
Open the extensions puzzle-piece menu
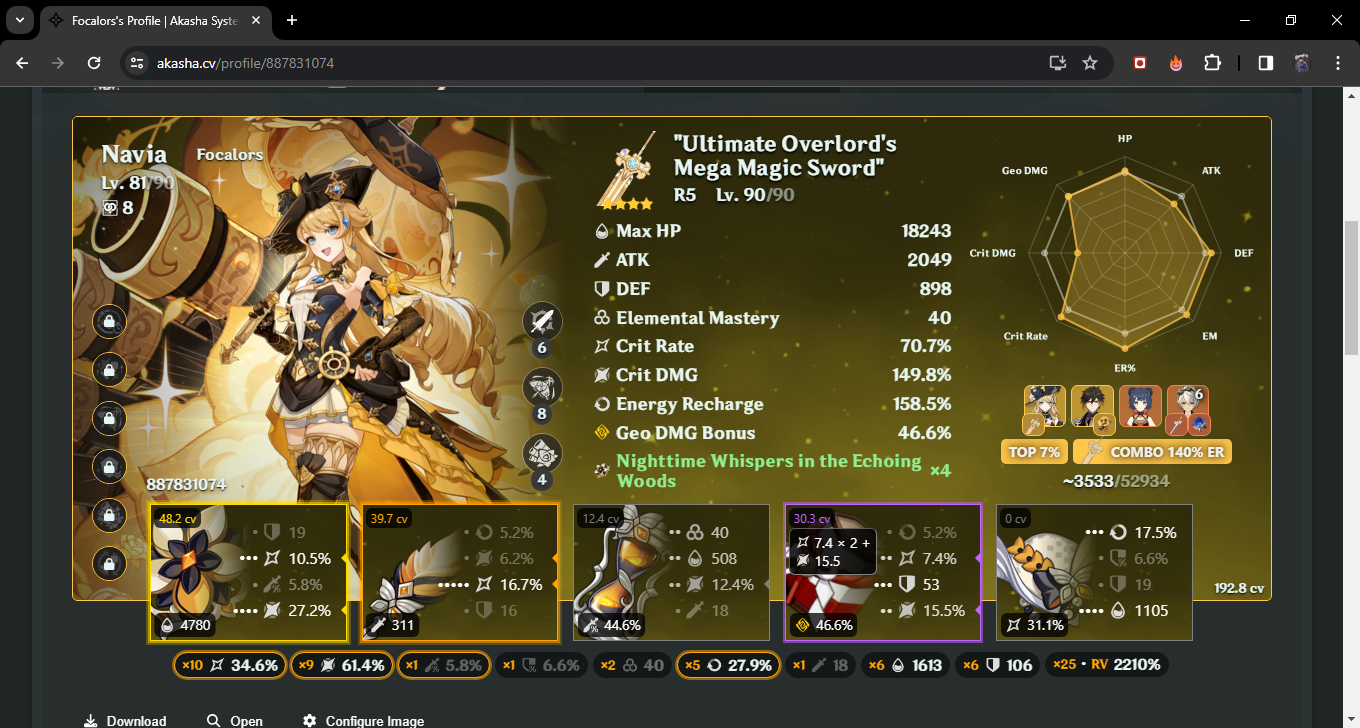coord(1212,63)
